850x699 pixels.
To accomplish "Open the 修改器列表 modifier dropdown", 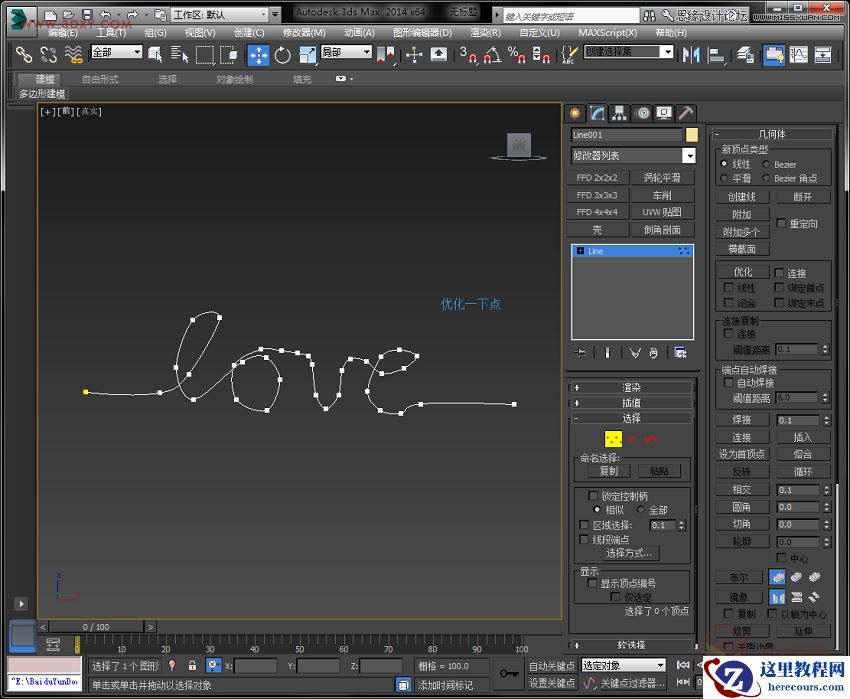I will [x=688, y=156].
